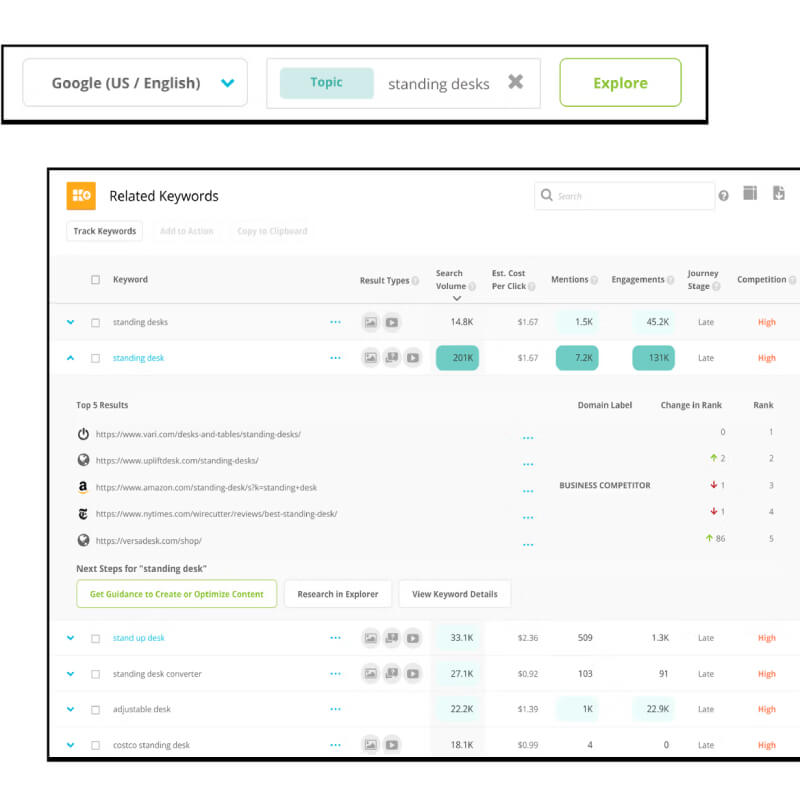
Task: Click the export file icon
Action: pos(778,193)
